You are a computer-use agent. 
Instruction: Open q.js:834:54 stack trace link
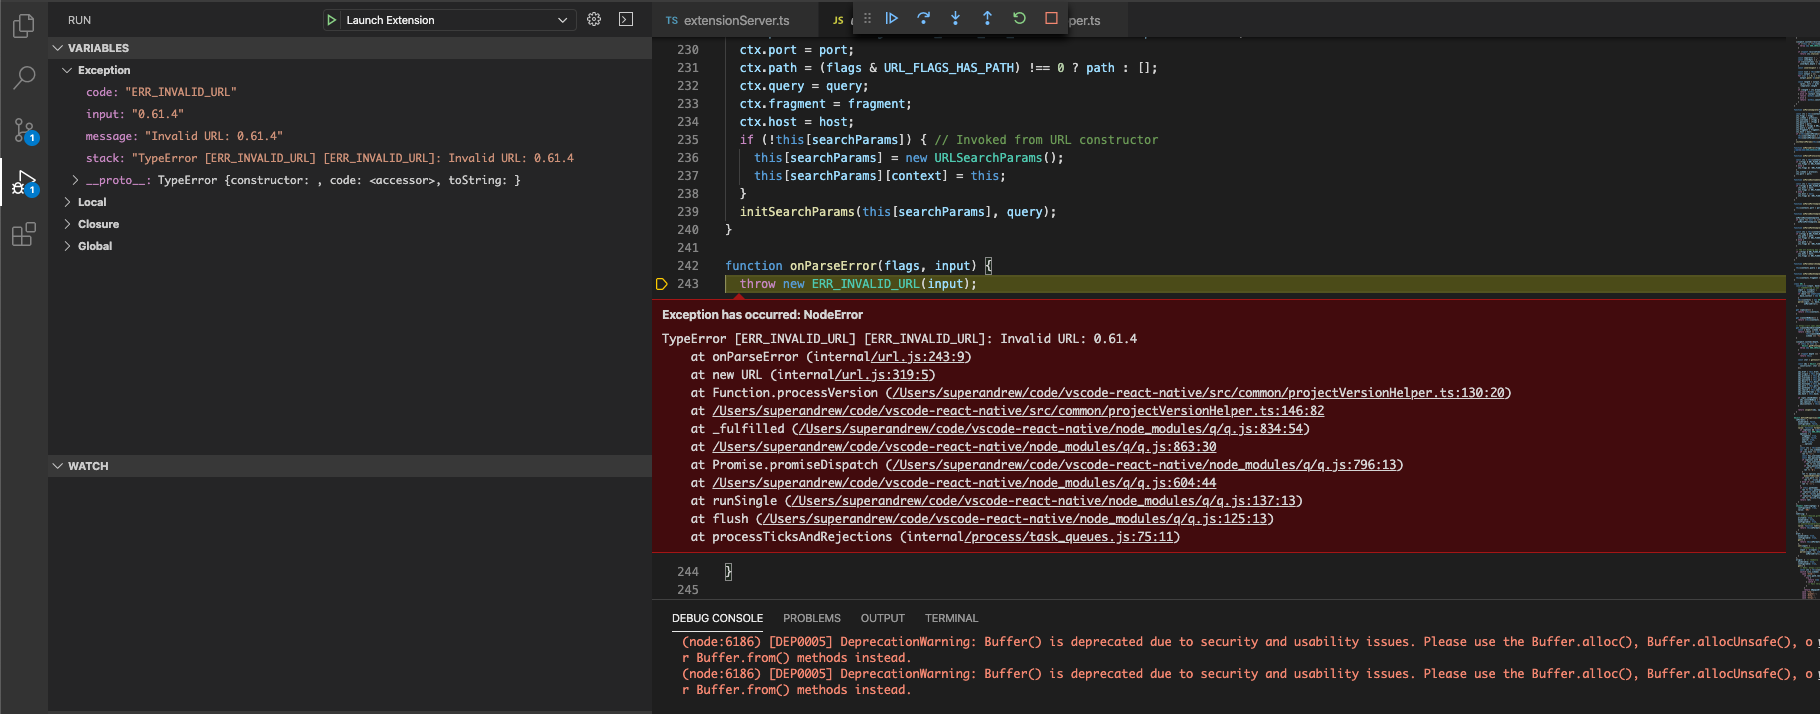point(1050,429)
